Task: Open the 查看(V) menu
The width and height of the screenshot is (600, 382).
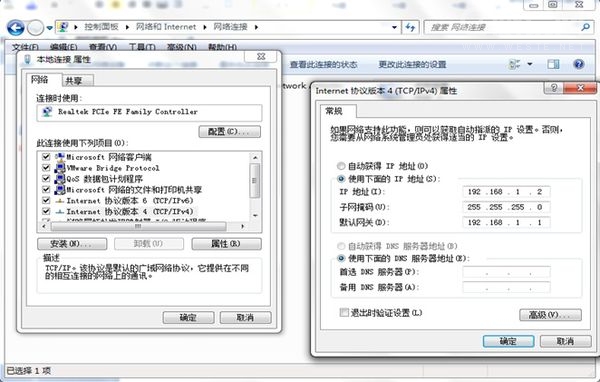Action: 103,47
